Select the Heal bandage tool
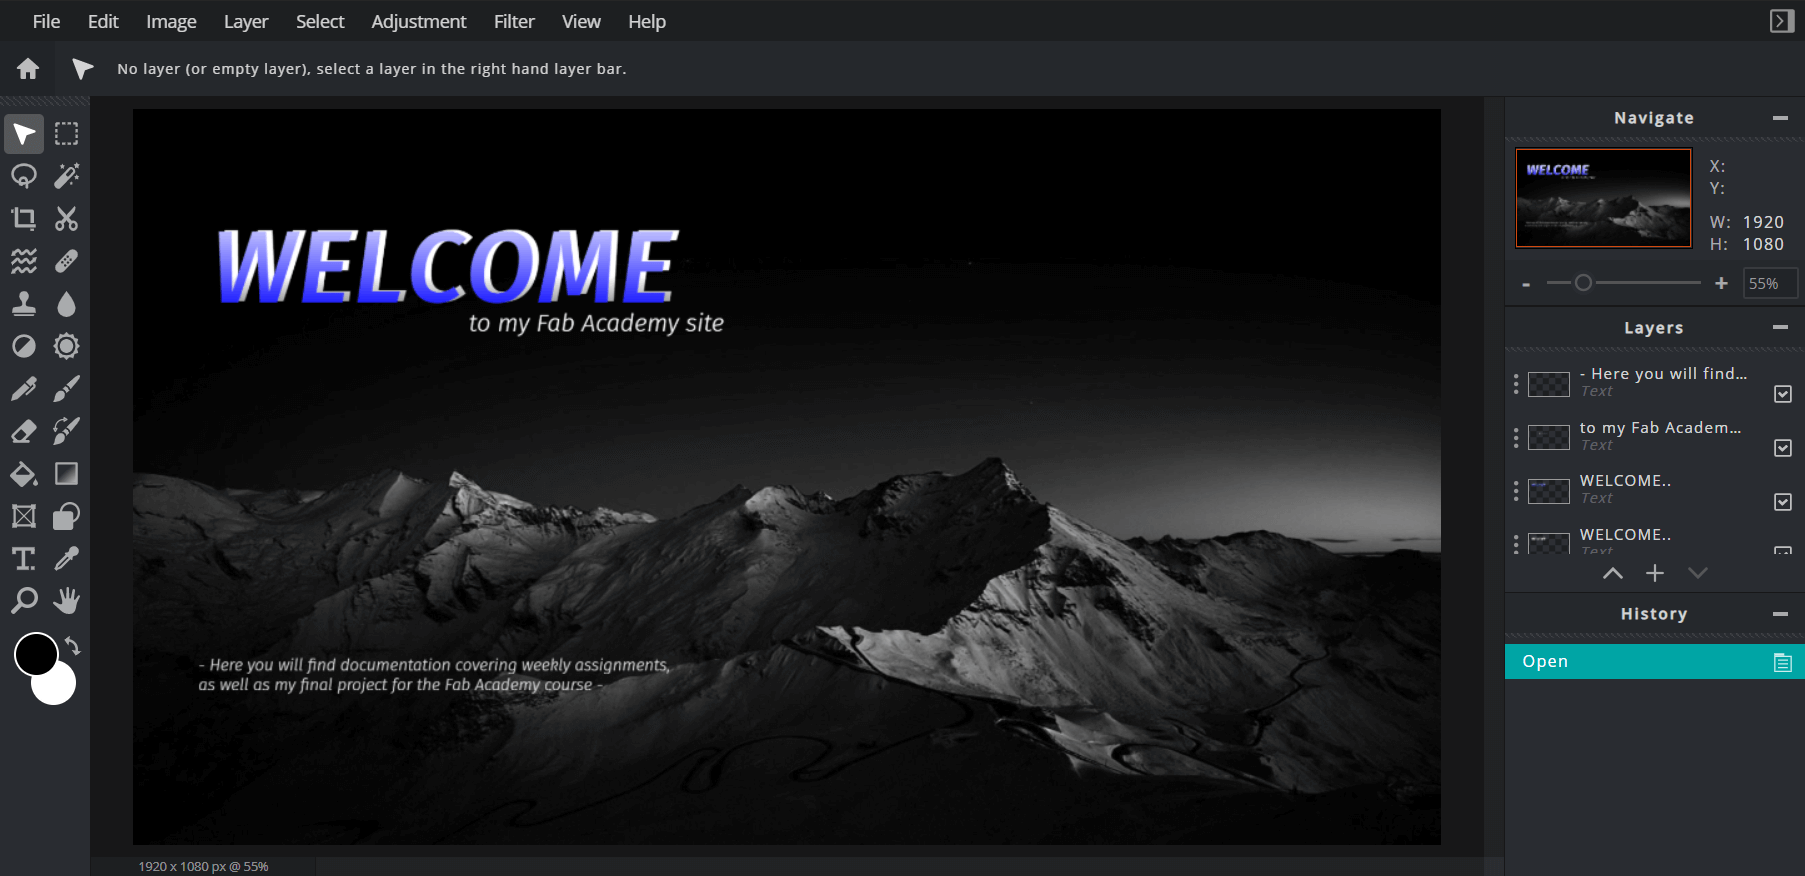Image resolution: width=1805 pixels, height=876 pixels. pyautogui.click(x=67, y=261)
